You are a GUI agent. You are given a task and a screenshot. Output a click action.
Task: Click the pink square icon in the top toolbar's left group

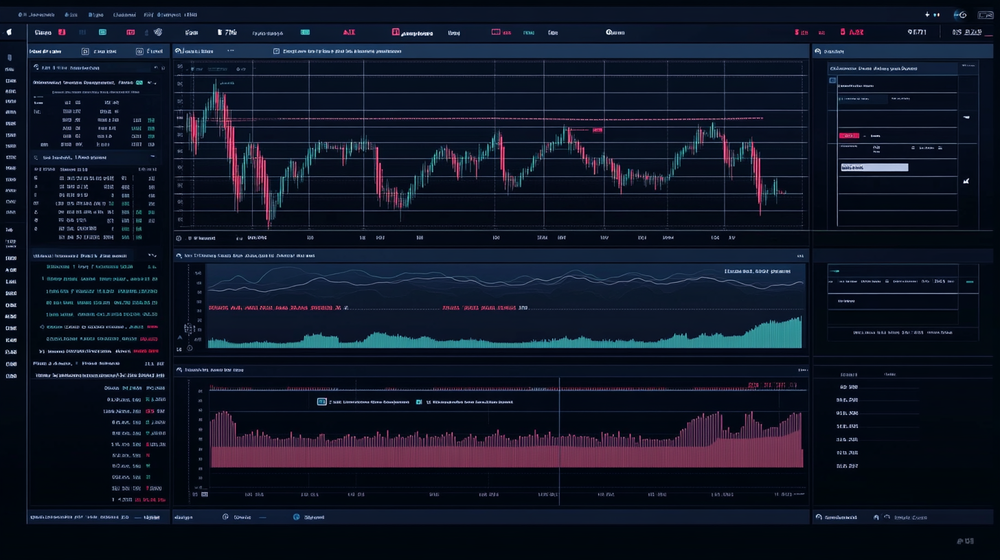tap(62, 33)
